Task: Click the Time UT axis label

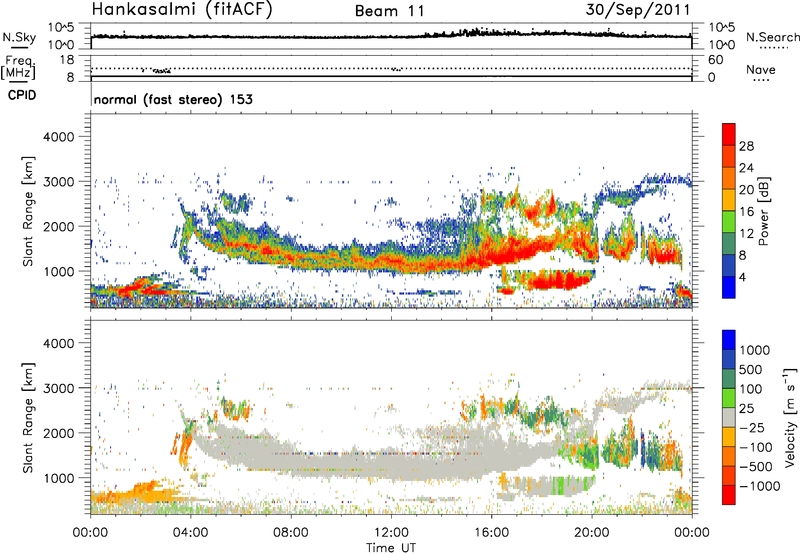Action: click(x=391, y=548)
